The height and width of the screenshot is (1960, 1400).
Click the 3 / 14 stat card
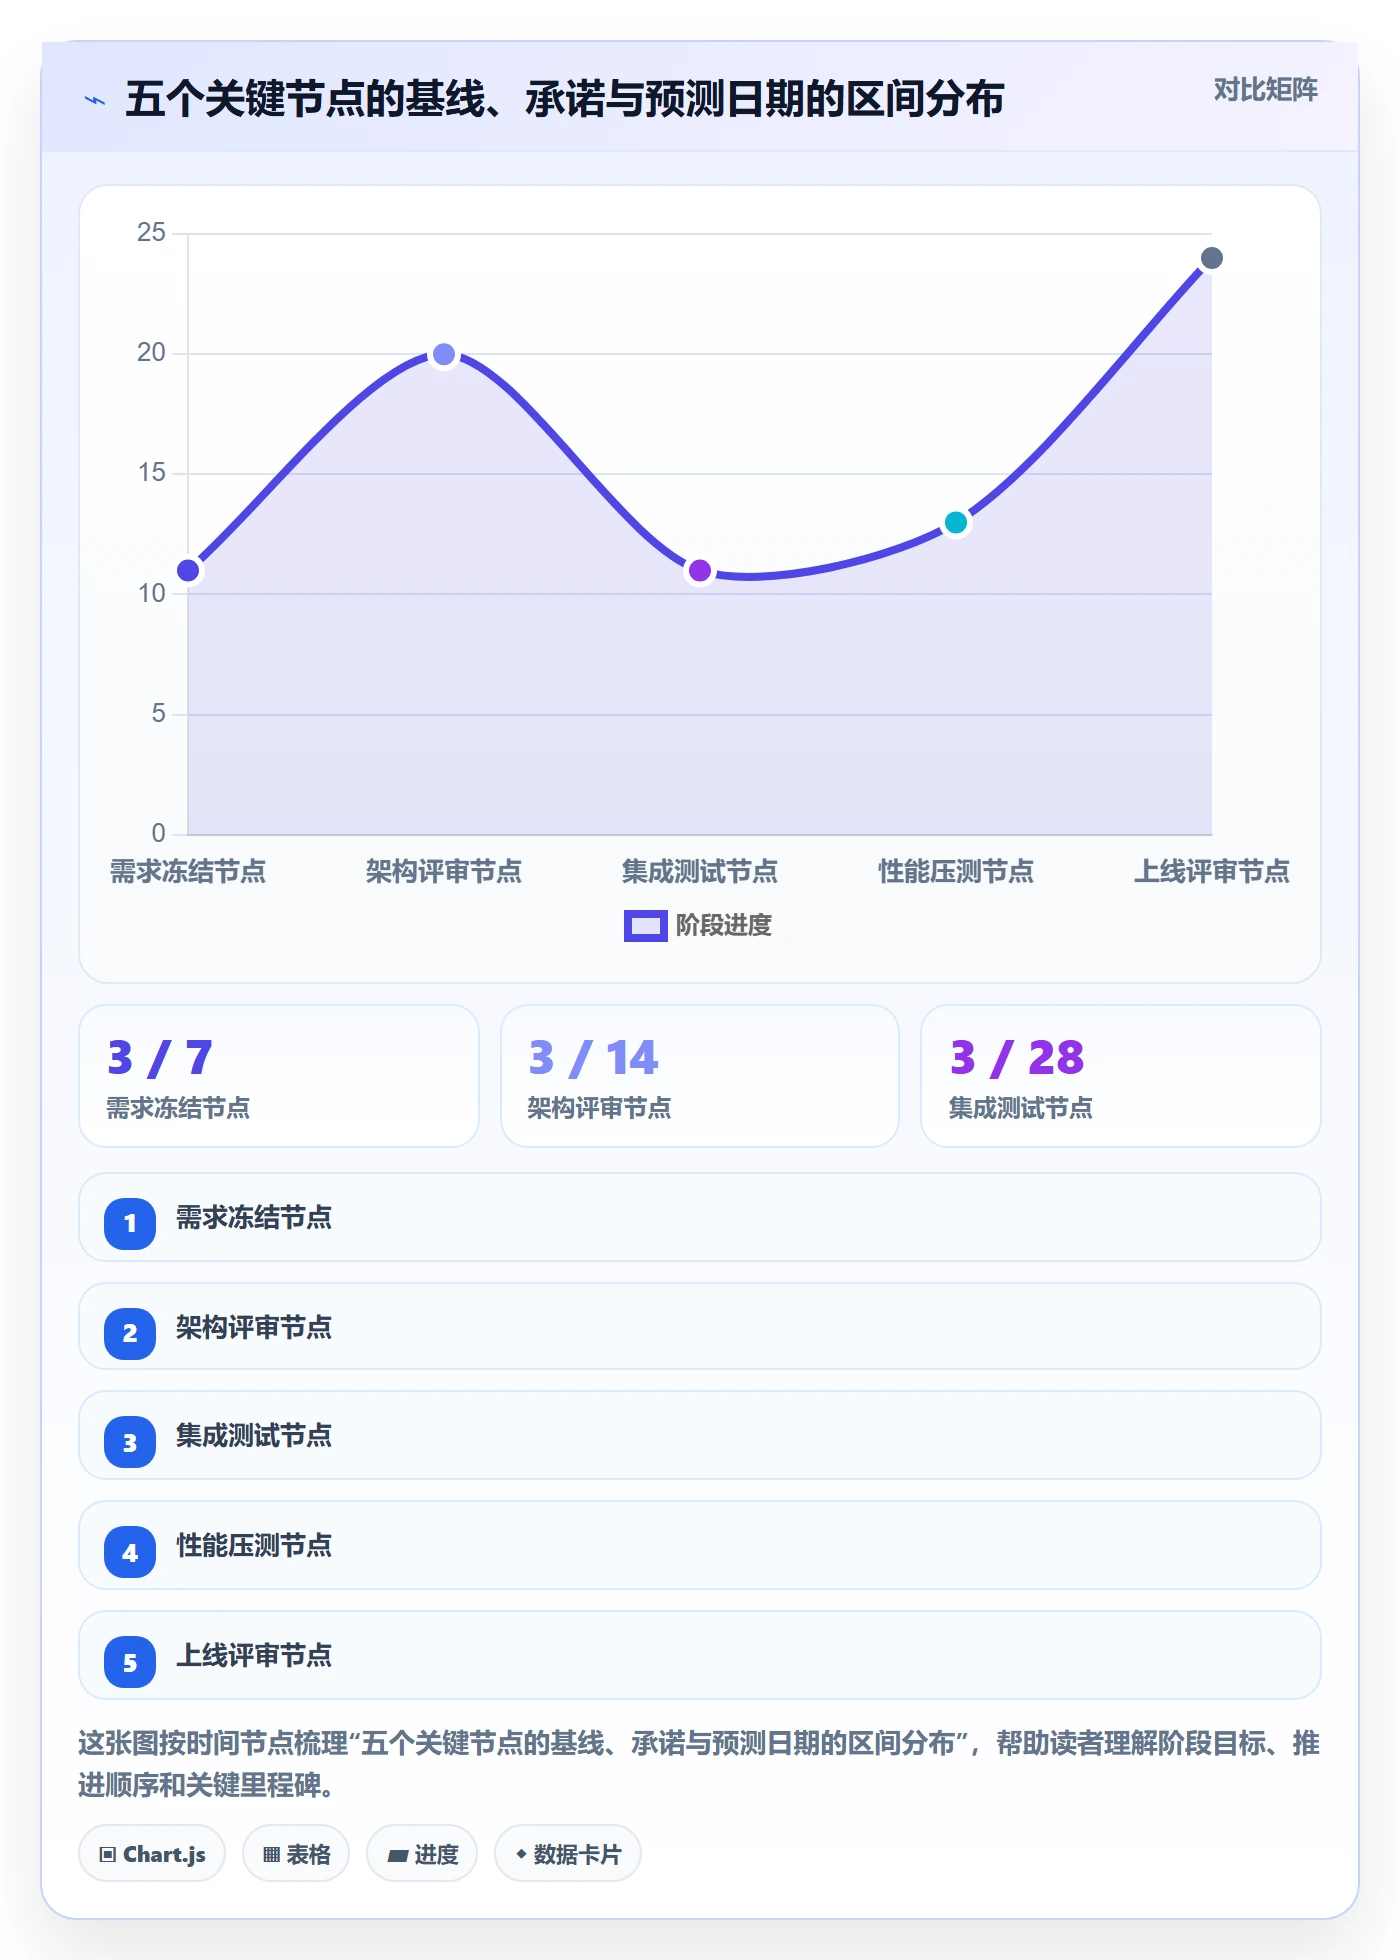click(x=700, y=1076)
